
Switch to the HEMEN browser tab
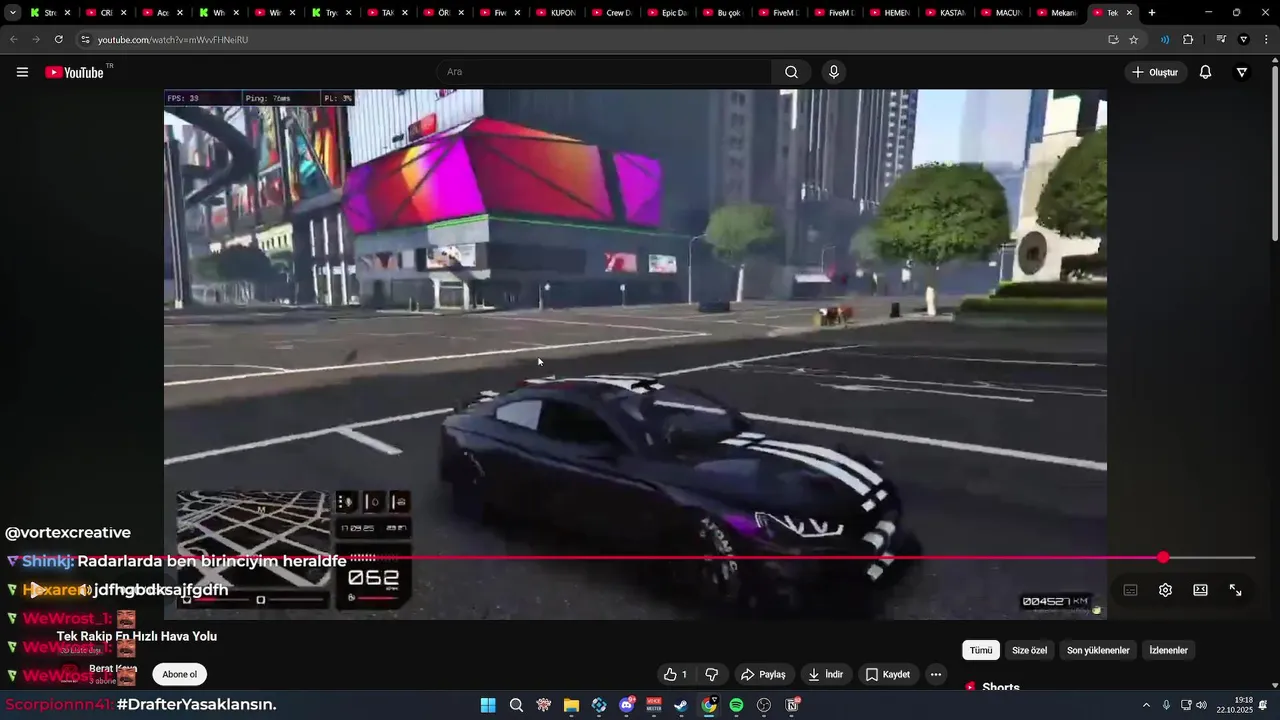pos(892,13)
